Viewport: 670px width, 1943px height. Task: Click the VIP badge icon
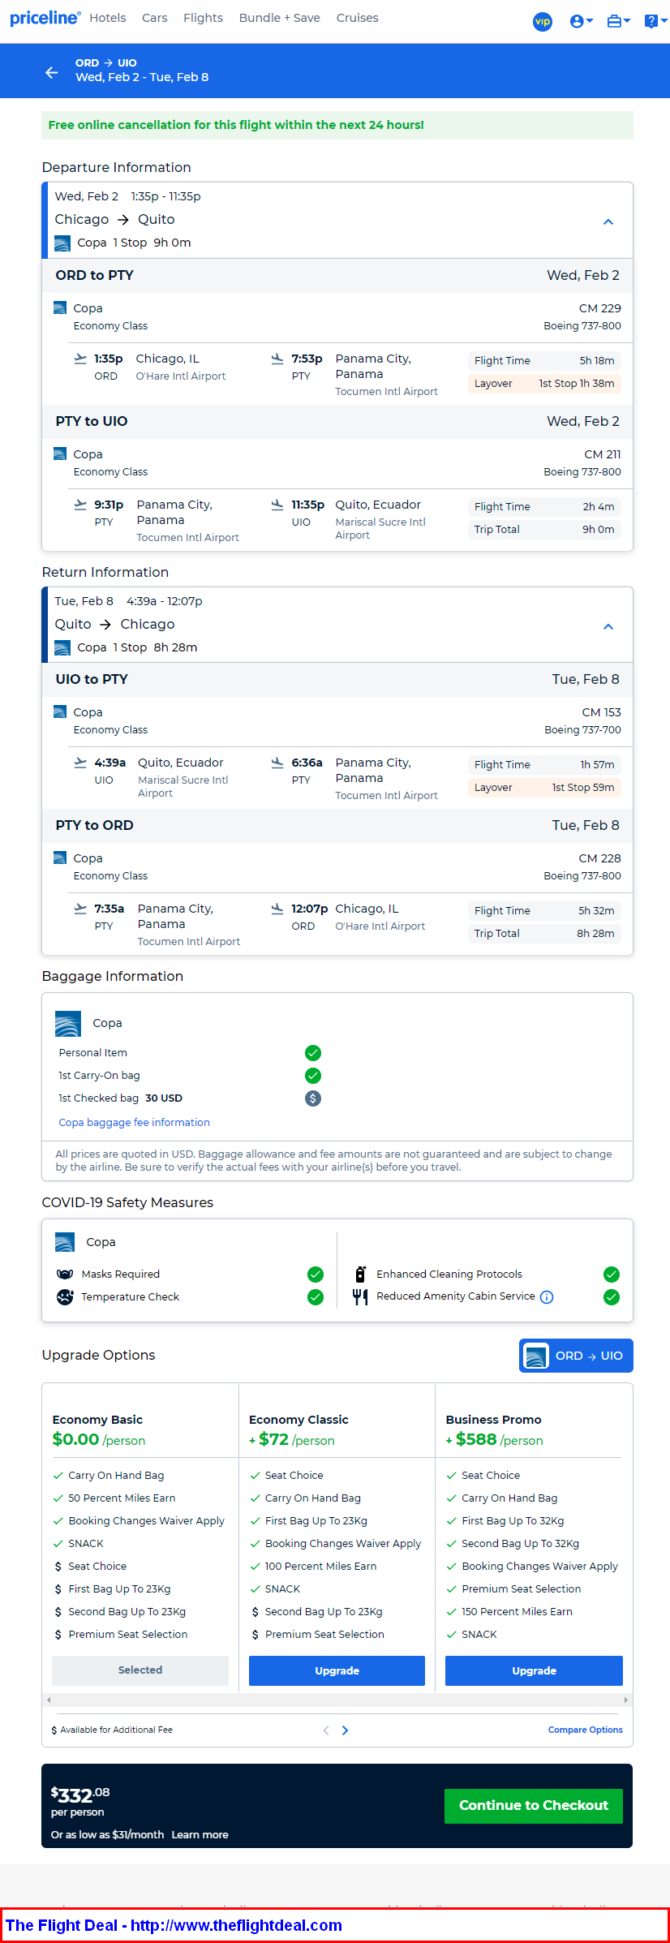(542, 21)
